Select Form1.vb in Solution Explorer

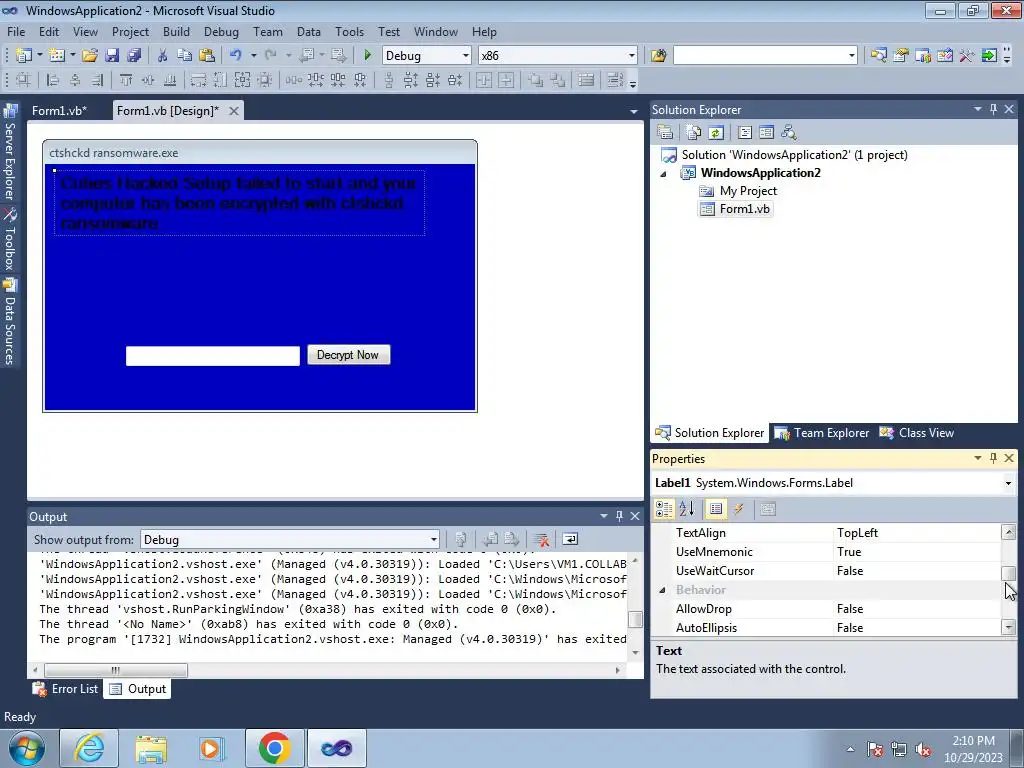tap(735, 209)
